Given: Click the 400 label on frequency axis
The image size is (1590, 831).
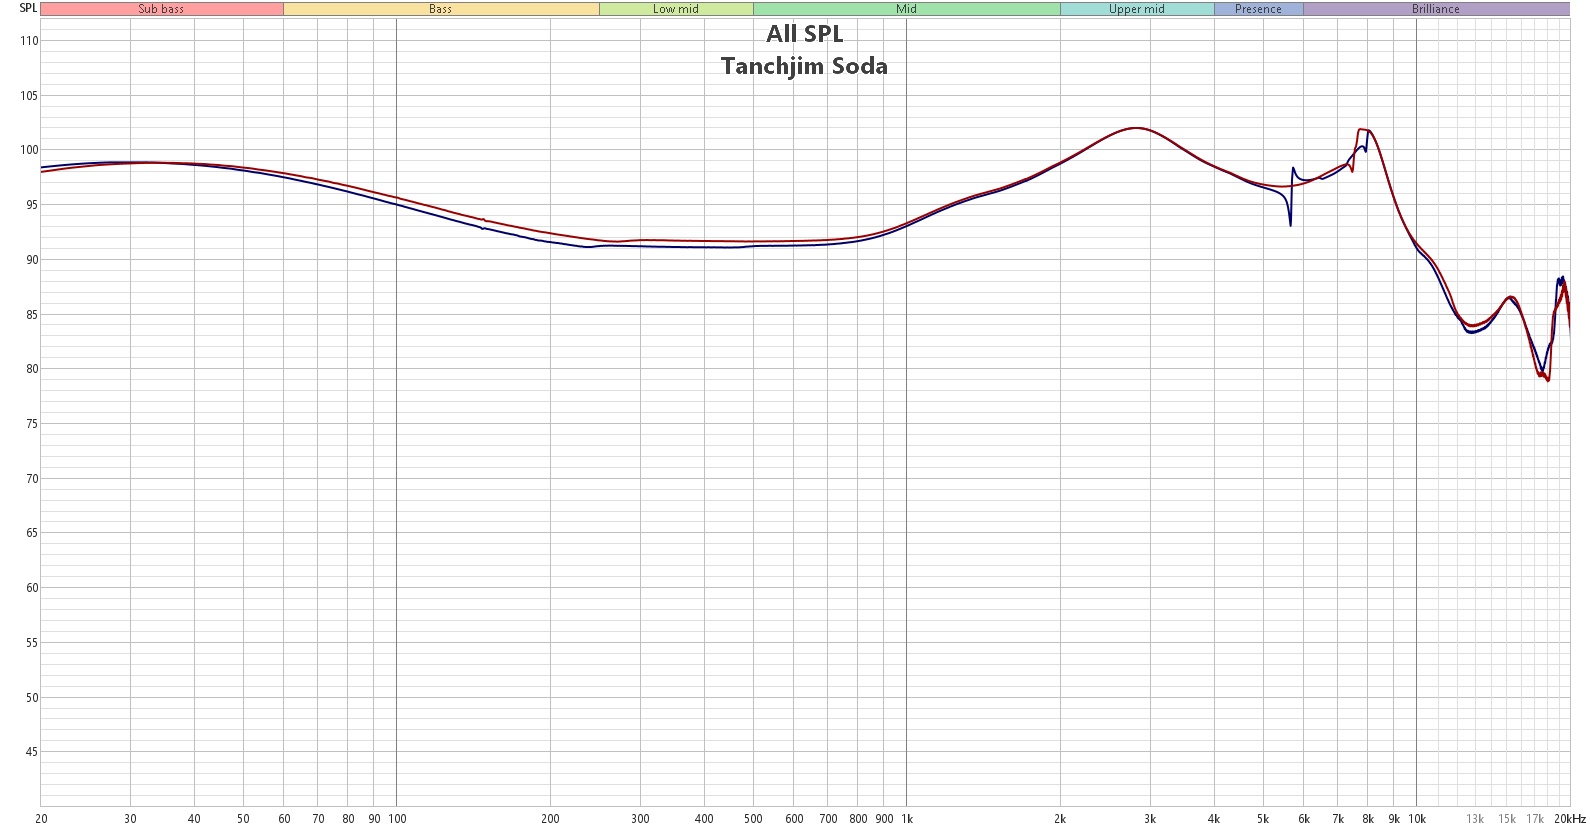Looking at the screenshot, I should tap(704, 819).
